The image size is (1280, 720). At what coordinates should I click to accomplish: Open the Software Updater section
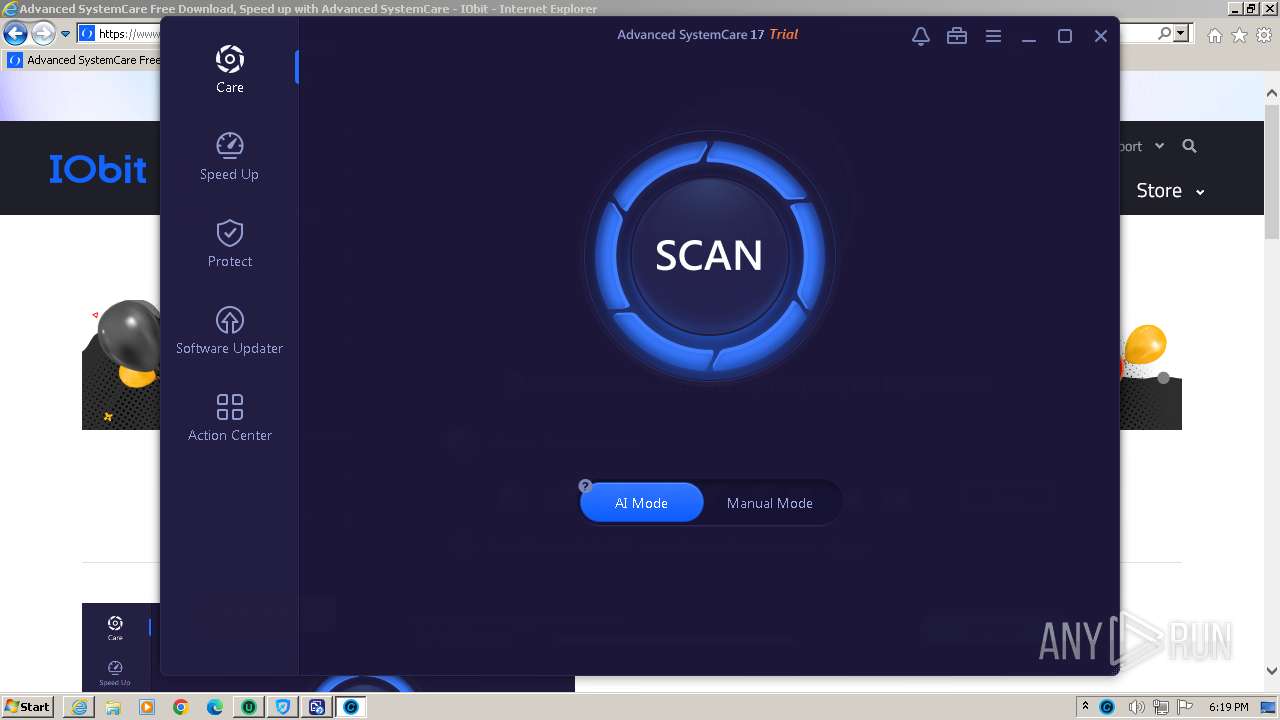229,330
